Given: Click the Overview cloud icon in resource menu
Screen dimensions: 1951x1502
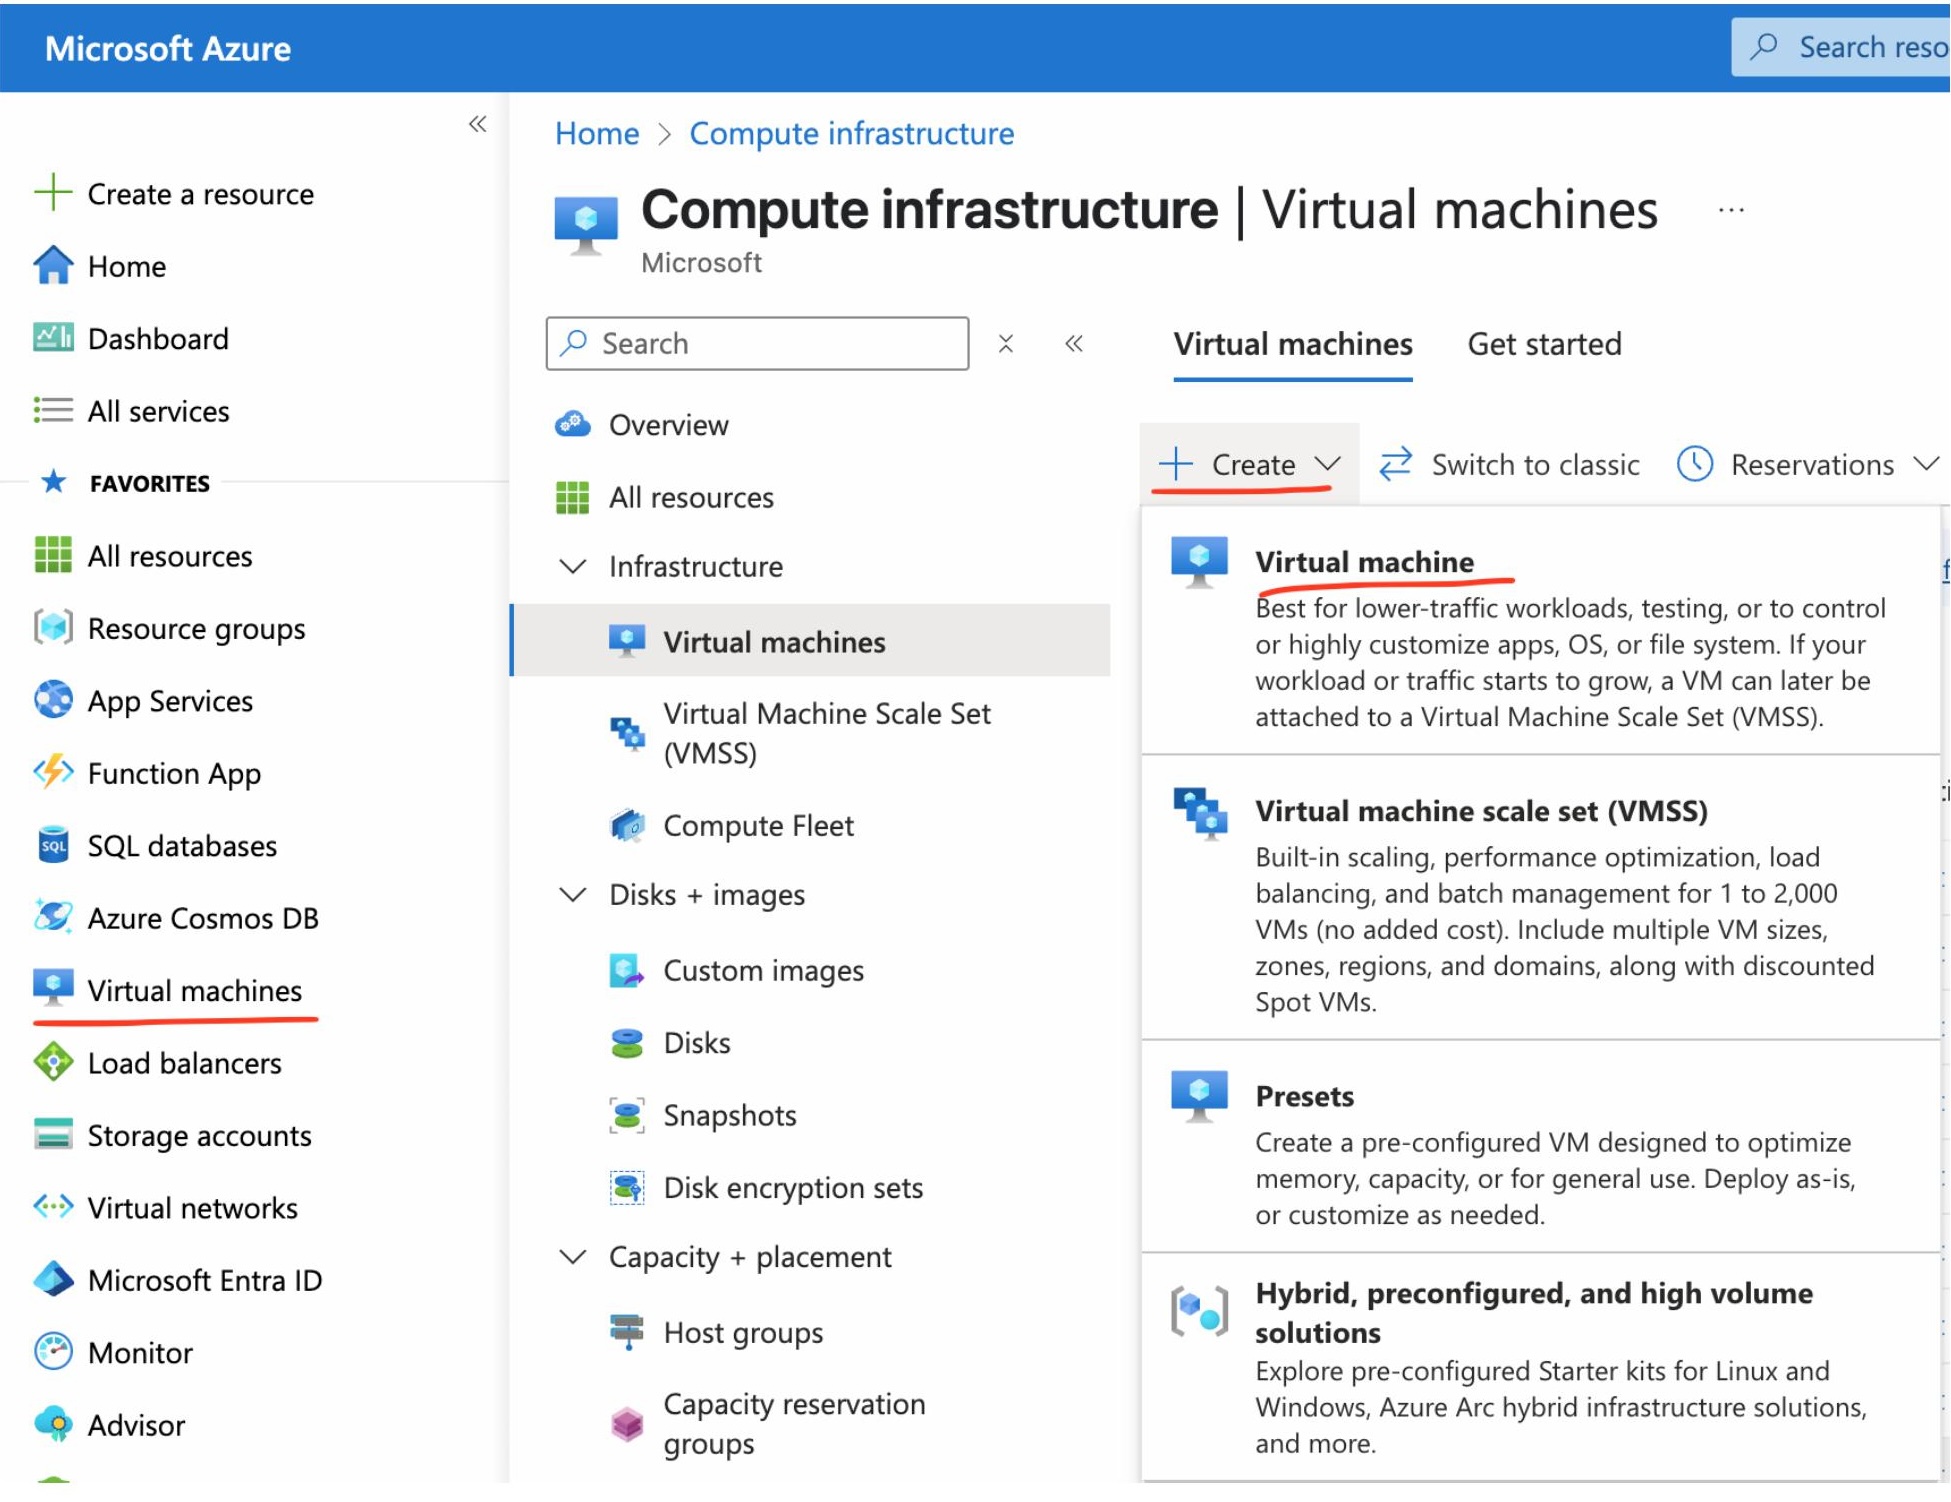Looking at the screenshot, I should pos(572,424).
